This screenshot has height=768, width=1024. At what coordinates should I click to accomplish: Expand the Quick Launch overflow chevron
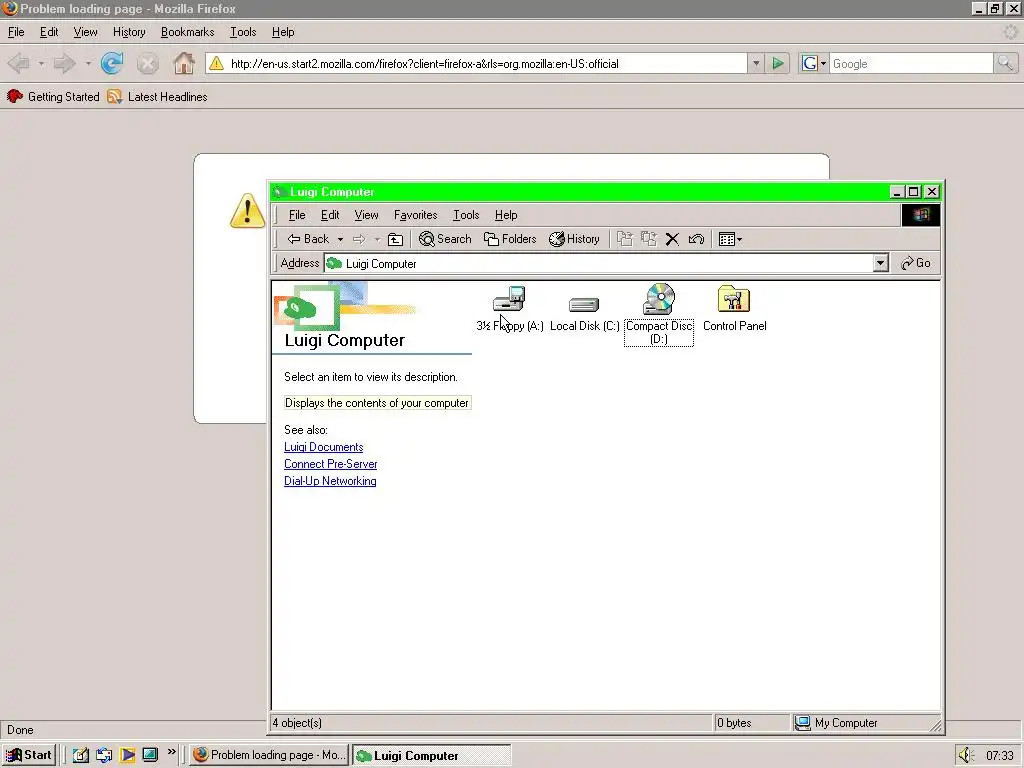172,752
